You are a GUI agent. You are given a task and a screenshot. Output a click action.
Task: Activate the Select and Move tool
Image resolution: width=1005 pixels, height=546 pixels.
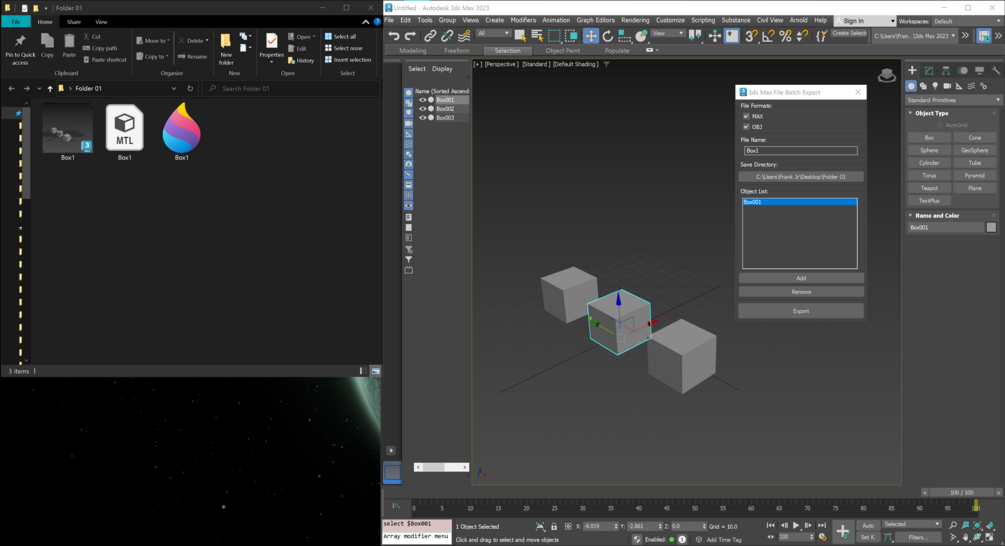coord(591,36)
